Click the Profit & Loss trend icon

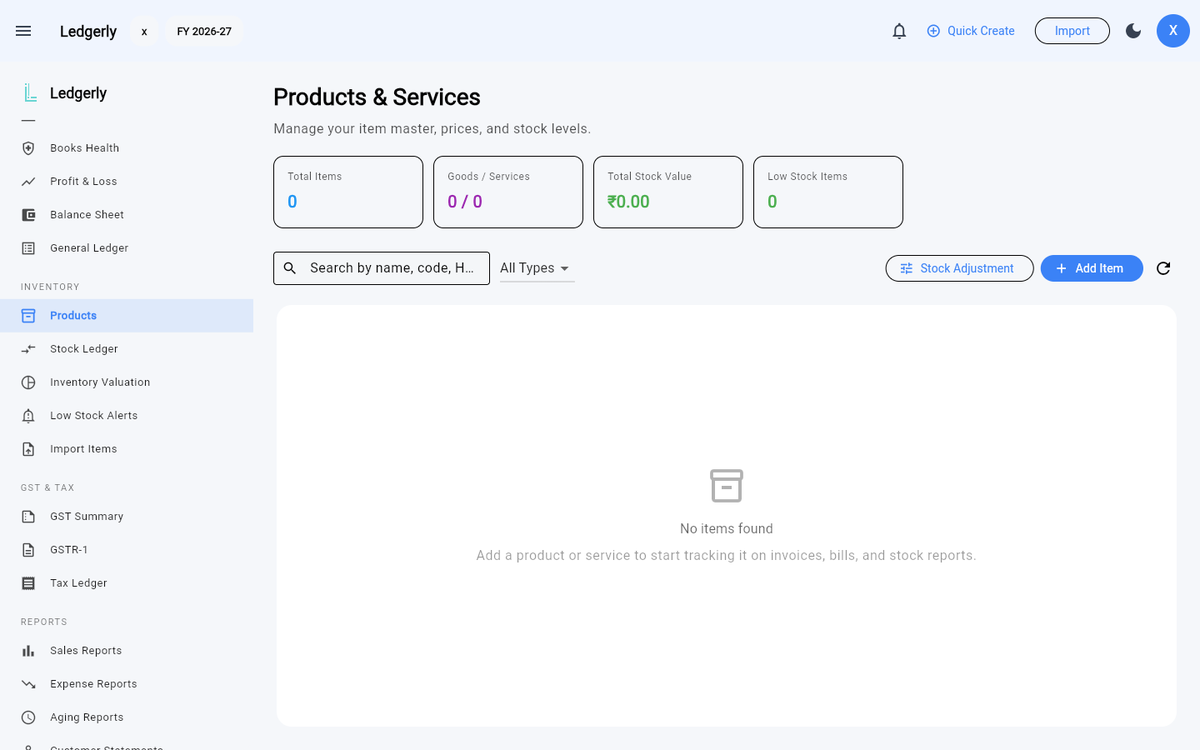tap(29, 181)
